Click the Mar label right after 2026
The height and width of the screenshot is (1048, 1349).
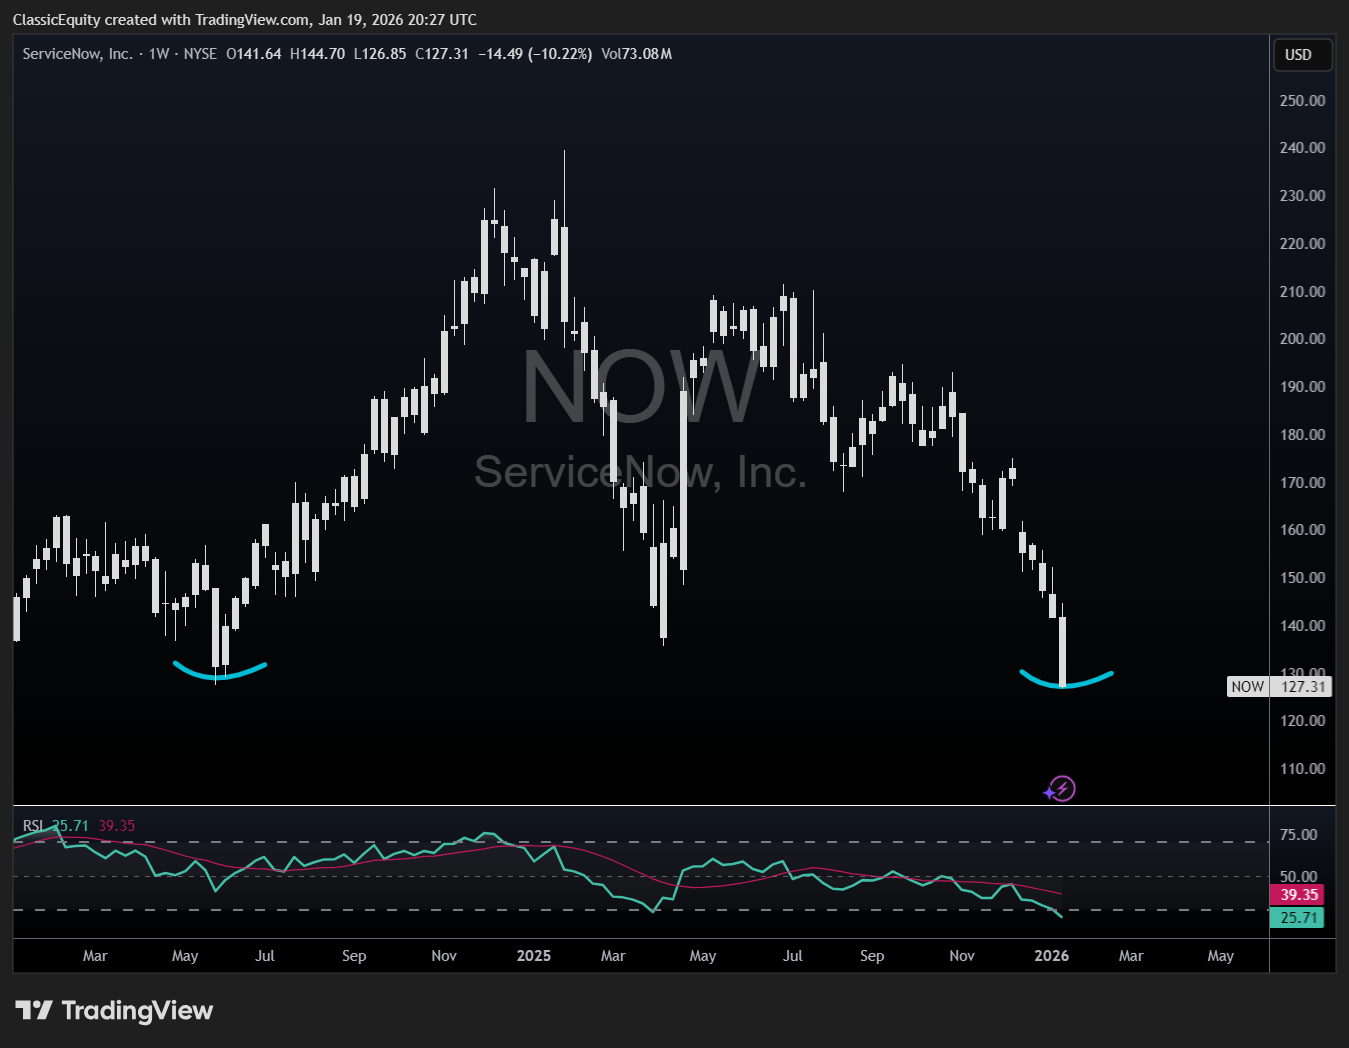click(x=1131, y=956)
